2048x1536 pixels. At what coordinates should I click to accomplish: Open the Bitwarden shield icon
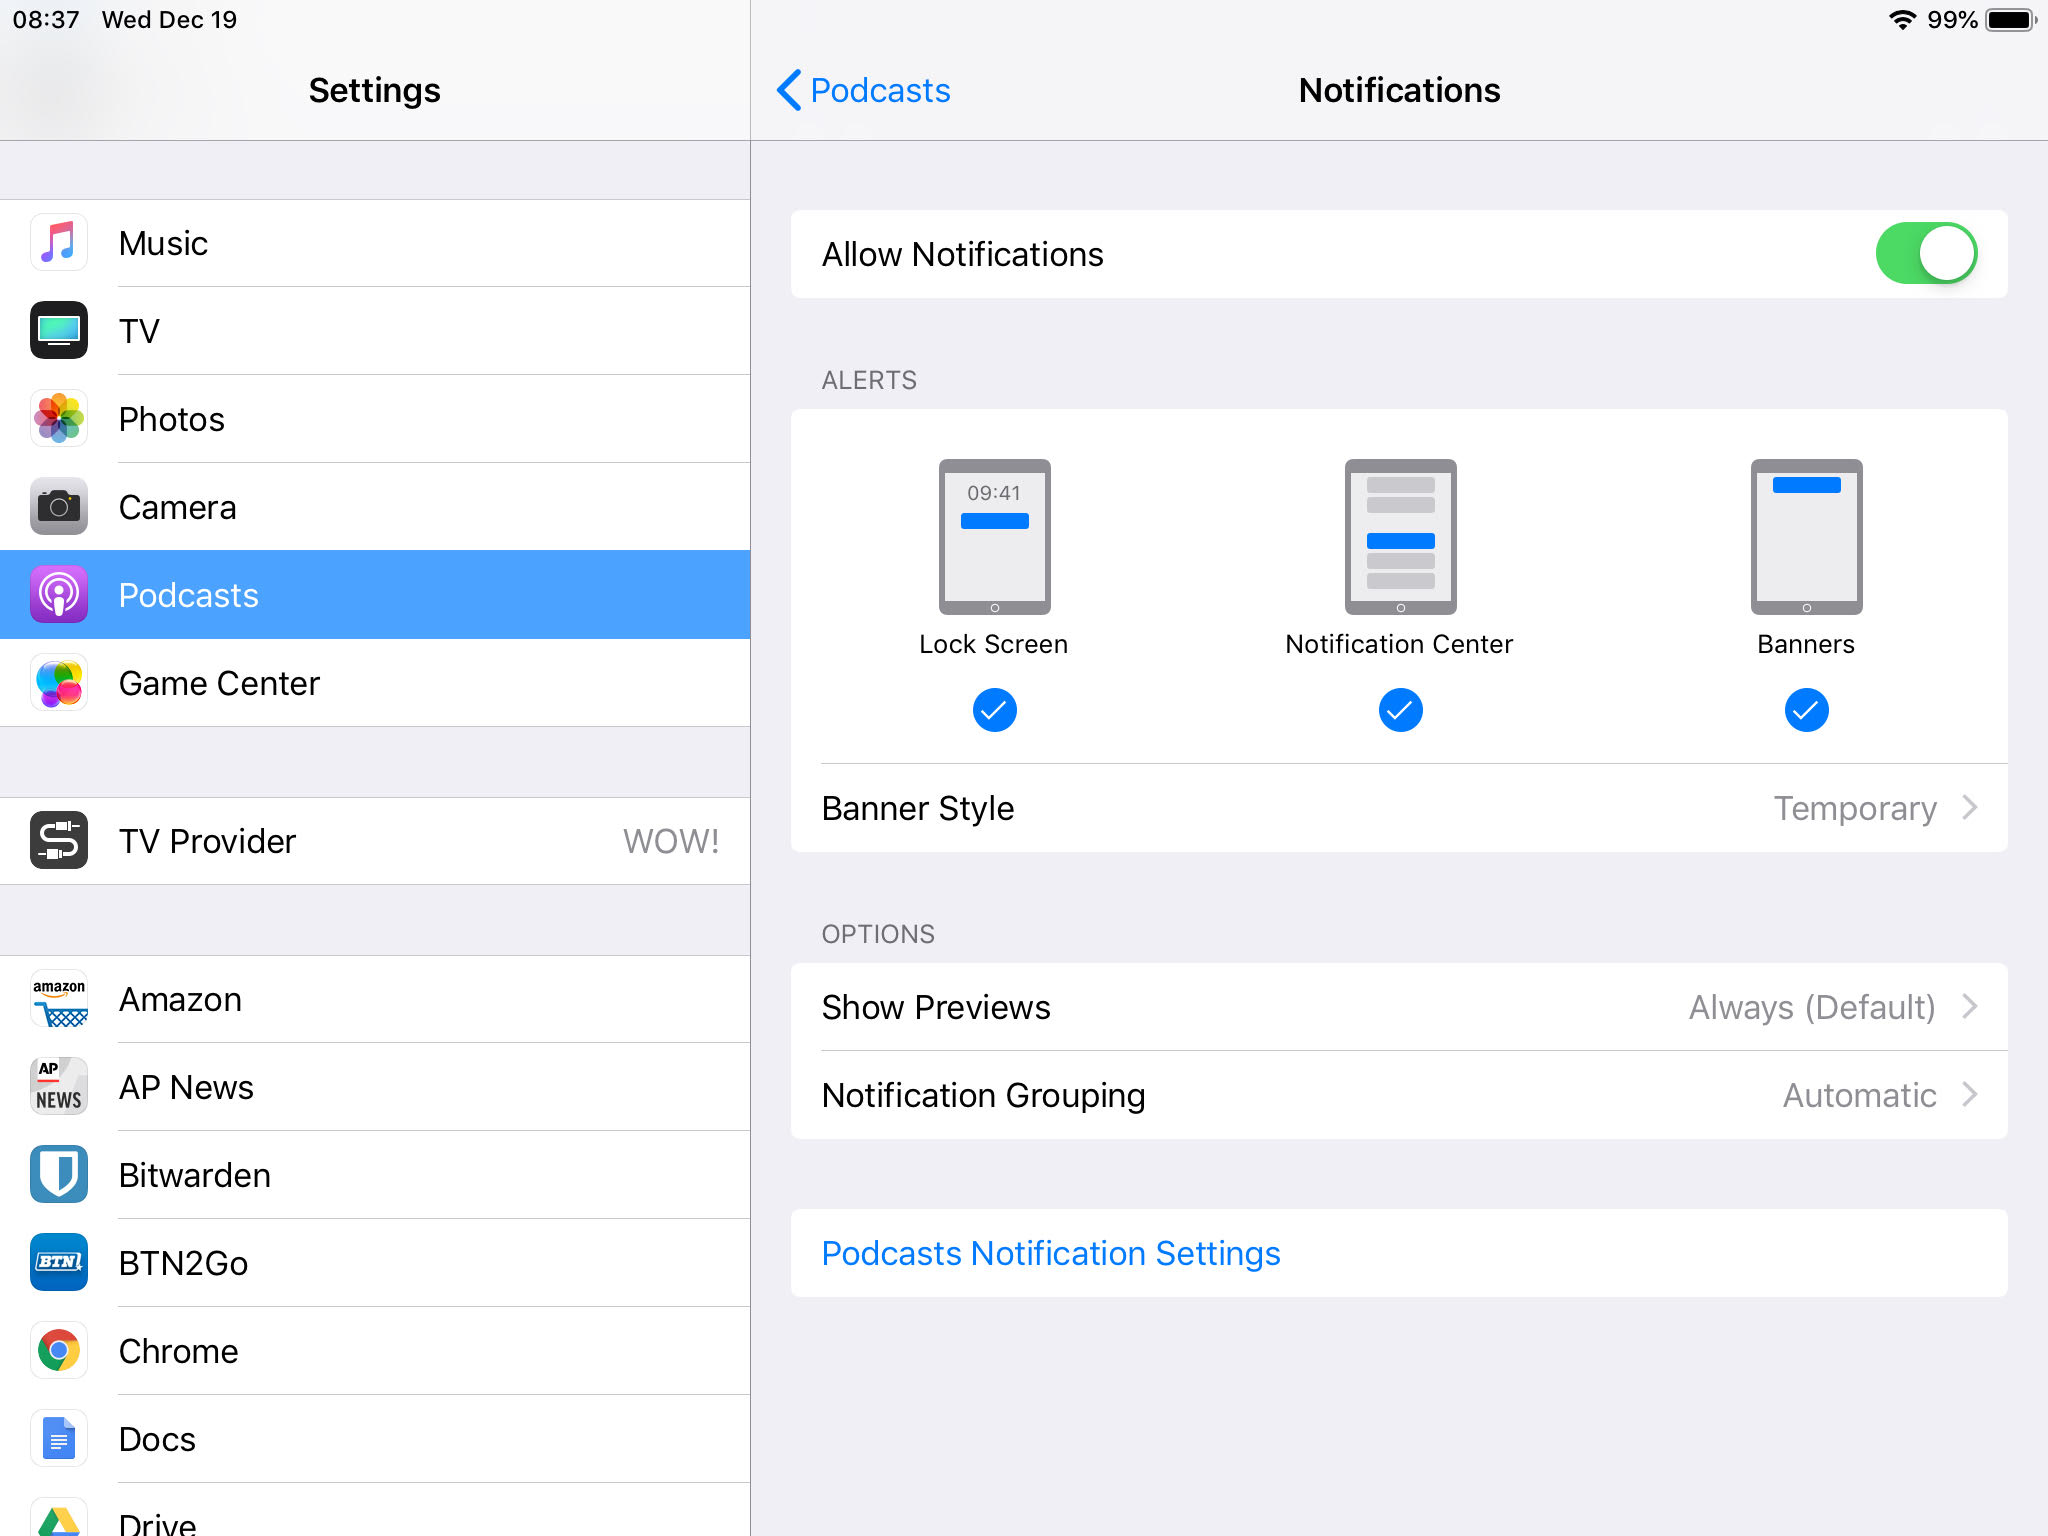pyautogui.click(x=59, y=1175)
